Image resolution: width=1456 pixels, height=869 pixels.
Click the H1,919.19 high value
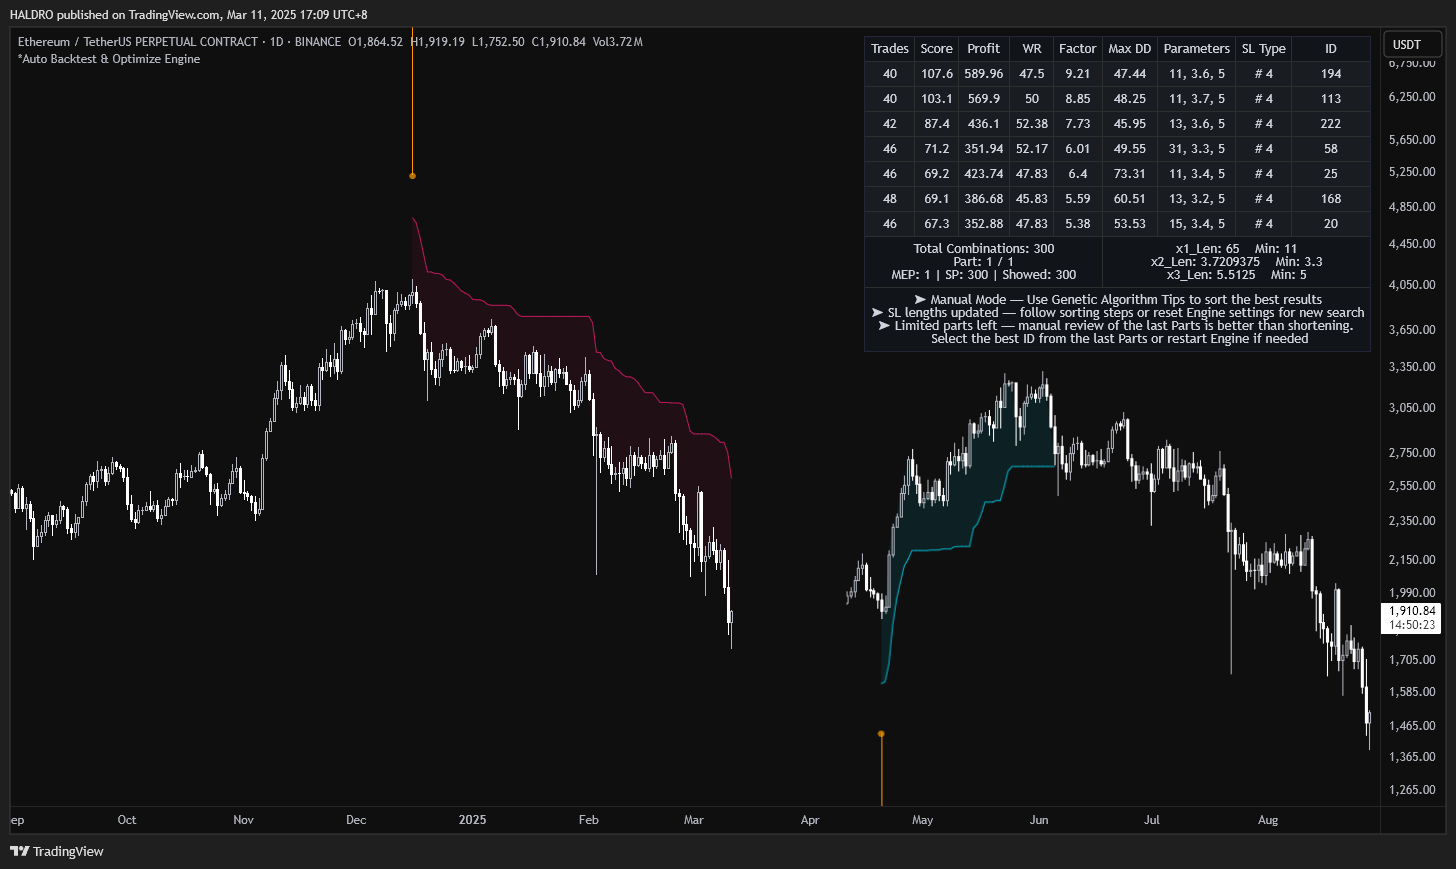click(438, 42)
